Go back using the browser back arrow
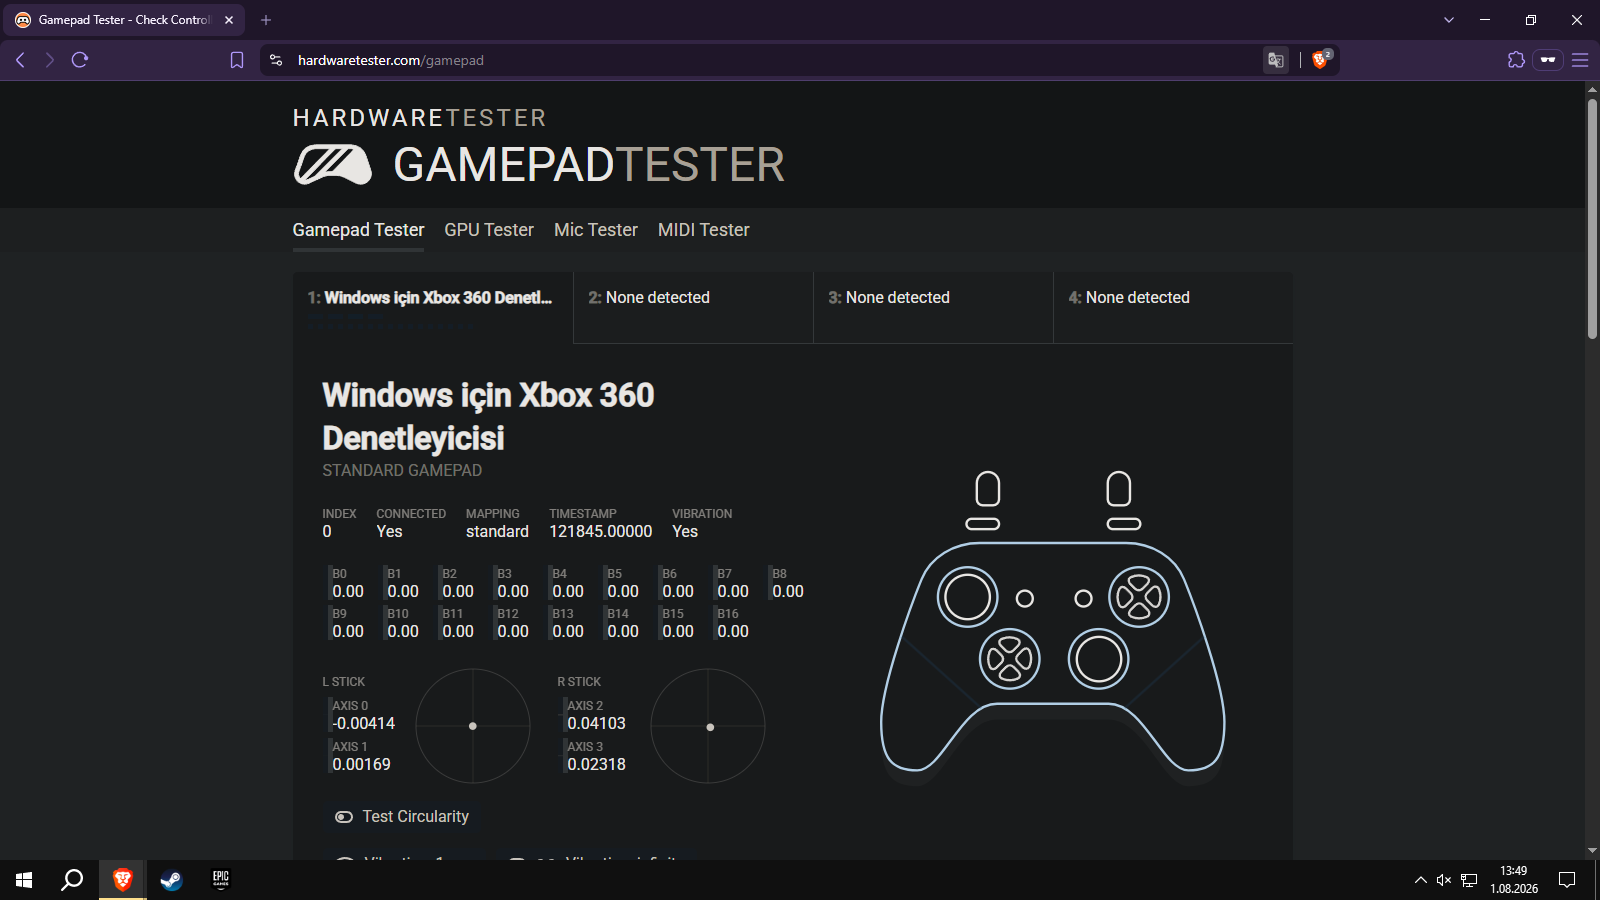Viewport: 1600px width, 900px height. tap(20, 60)
